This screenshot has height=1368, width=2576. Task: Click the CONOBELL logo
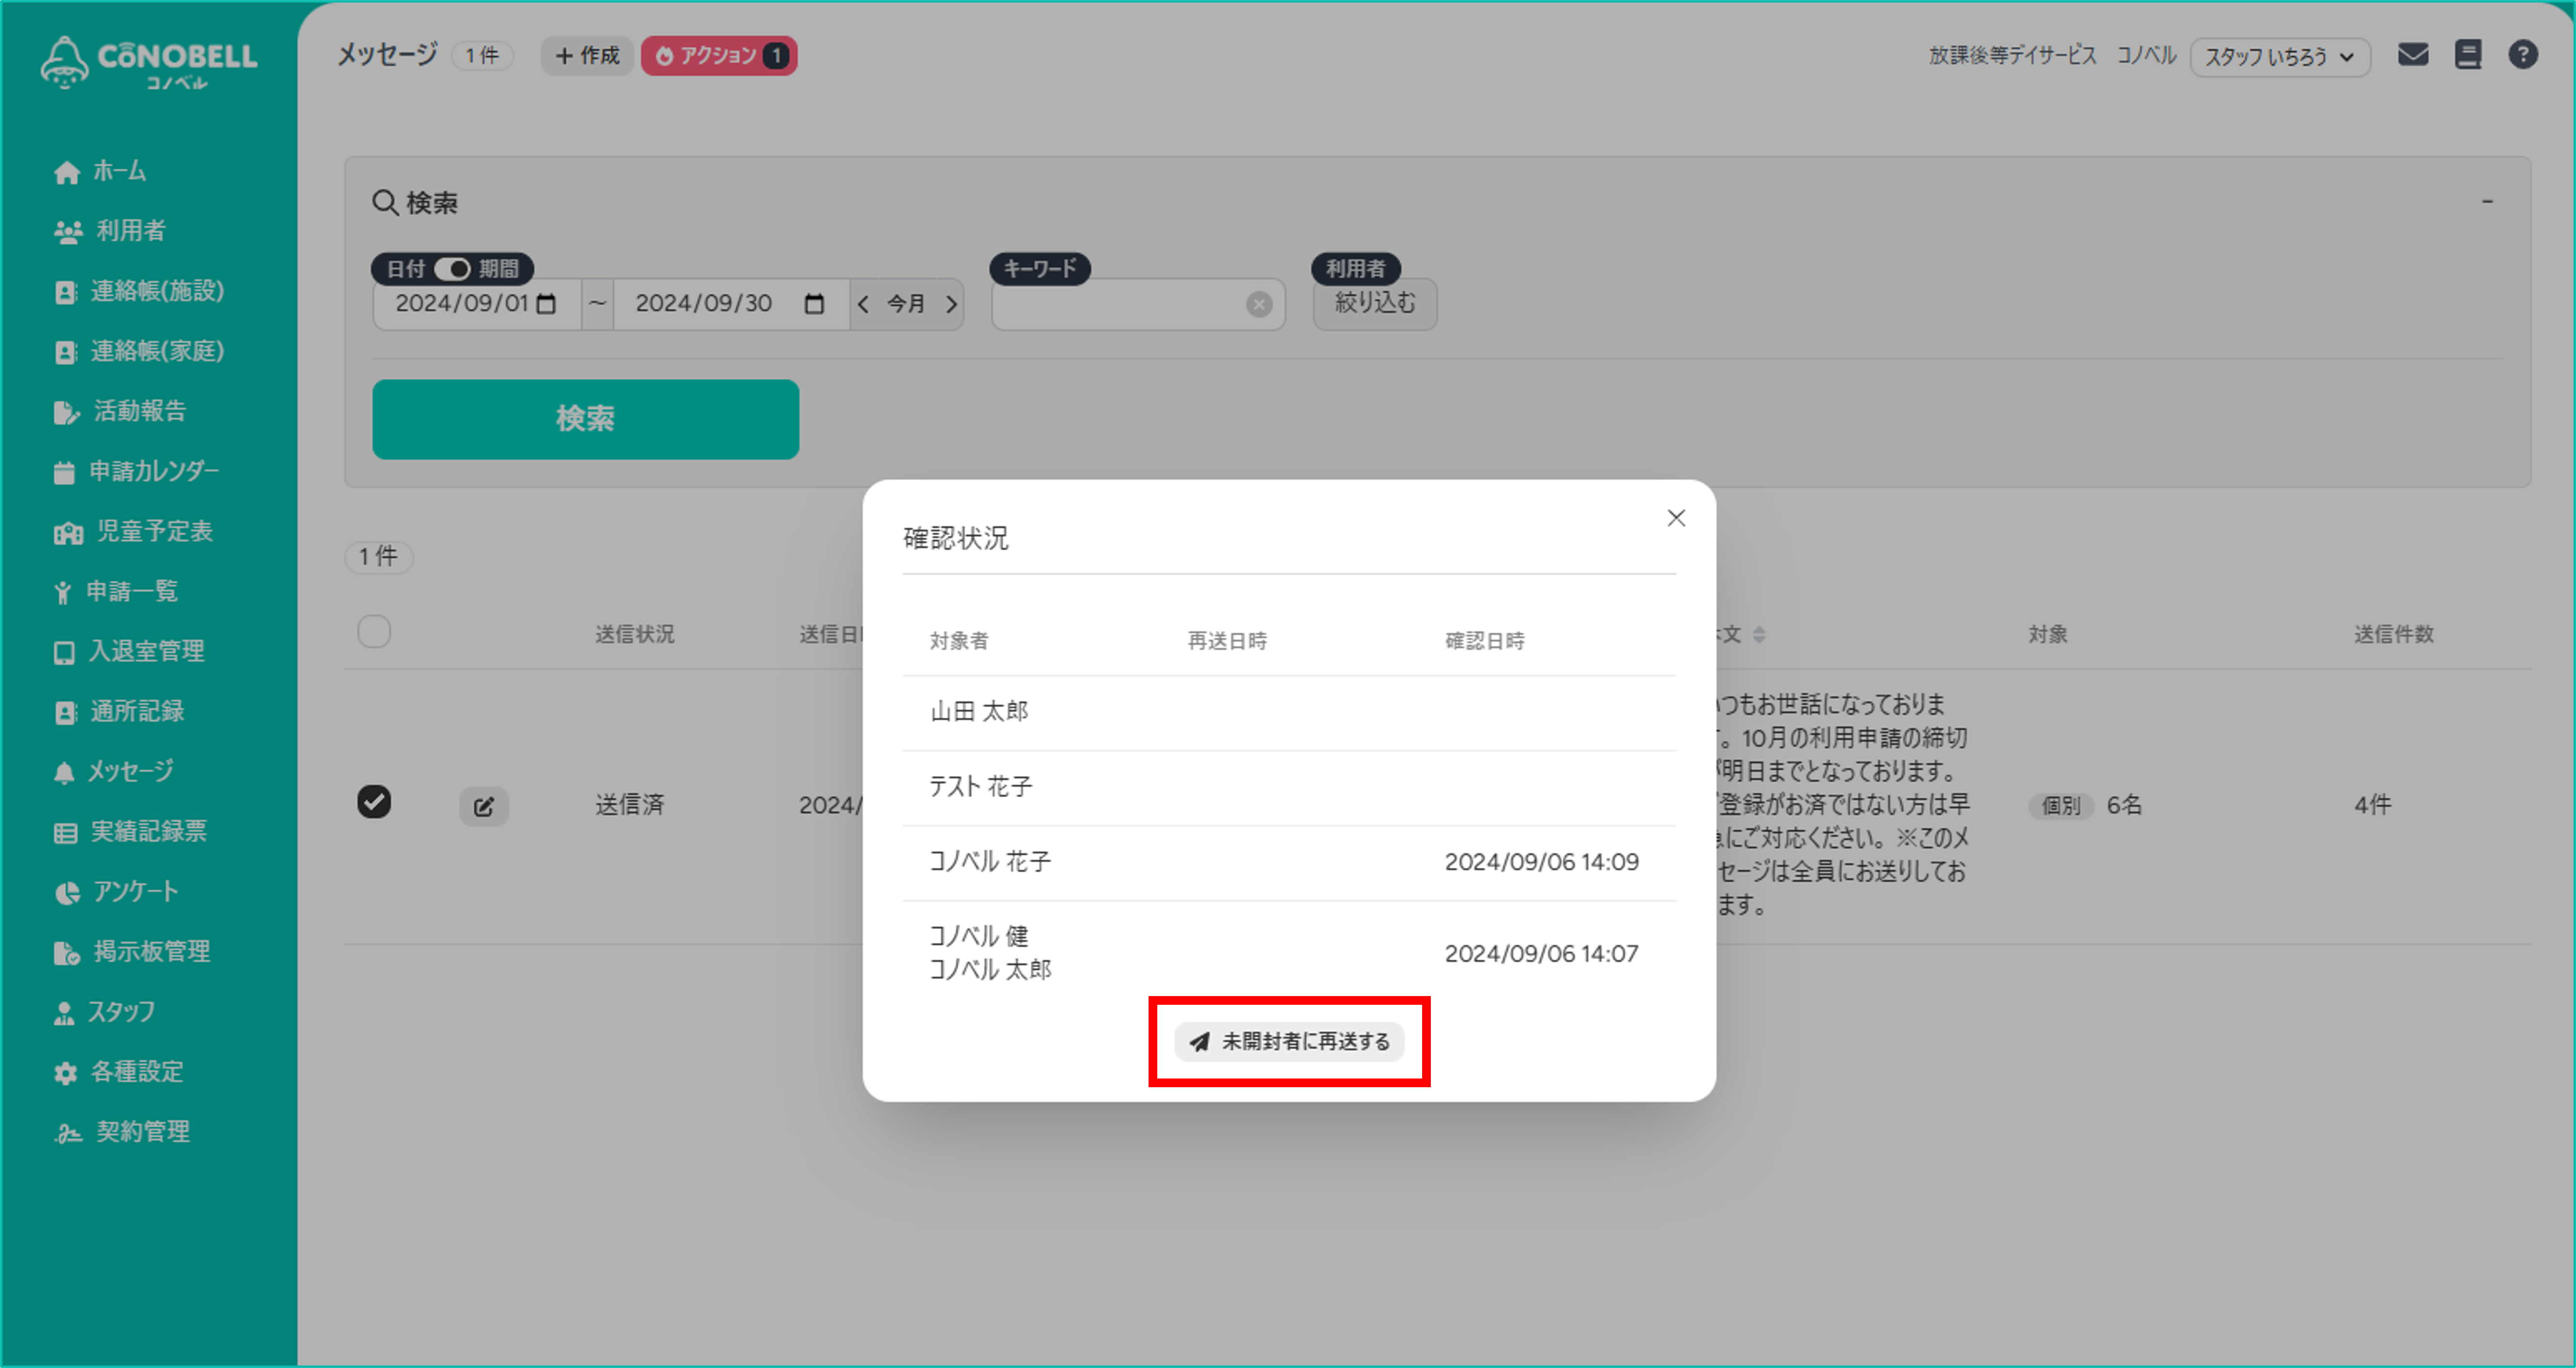[149, 62]
